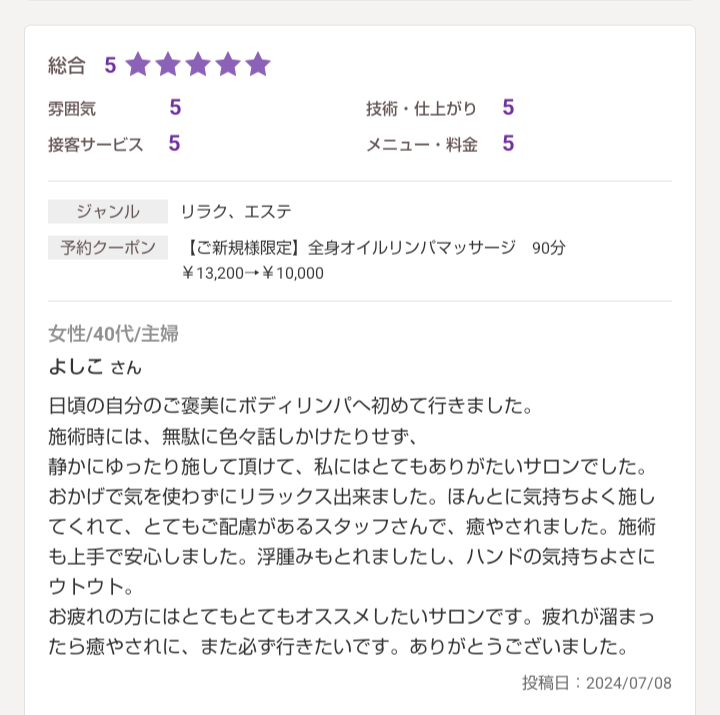Select the 予約クーポン gray tag
720x715 pixels.
[x=108, y=248]
